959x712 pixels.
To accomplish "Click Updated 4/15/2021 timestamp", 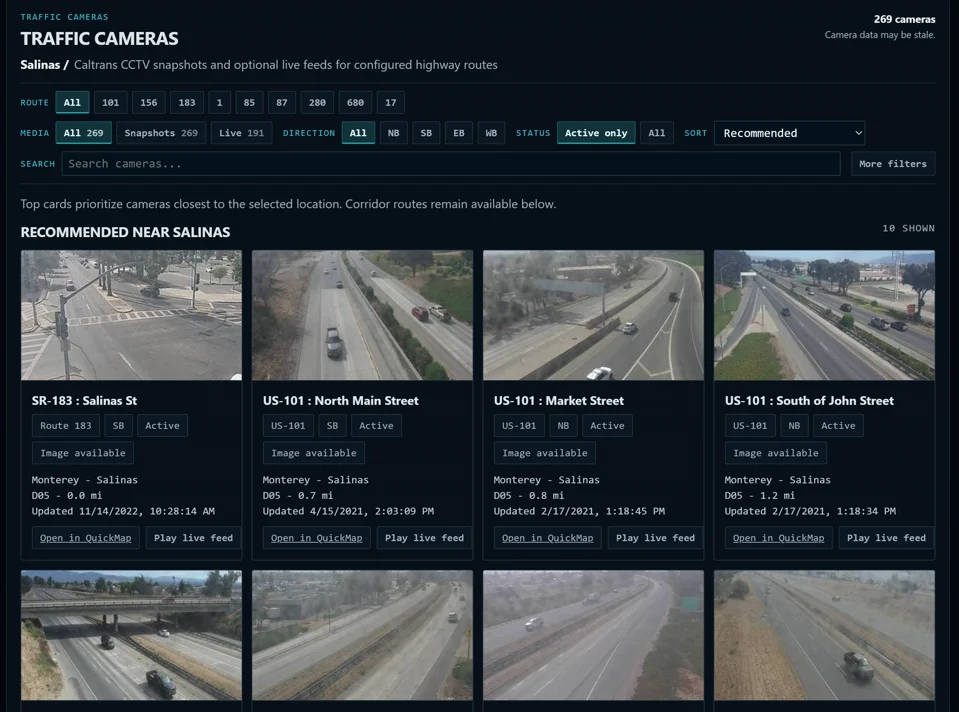I will (x=349, y=511).
